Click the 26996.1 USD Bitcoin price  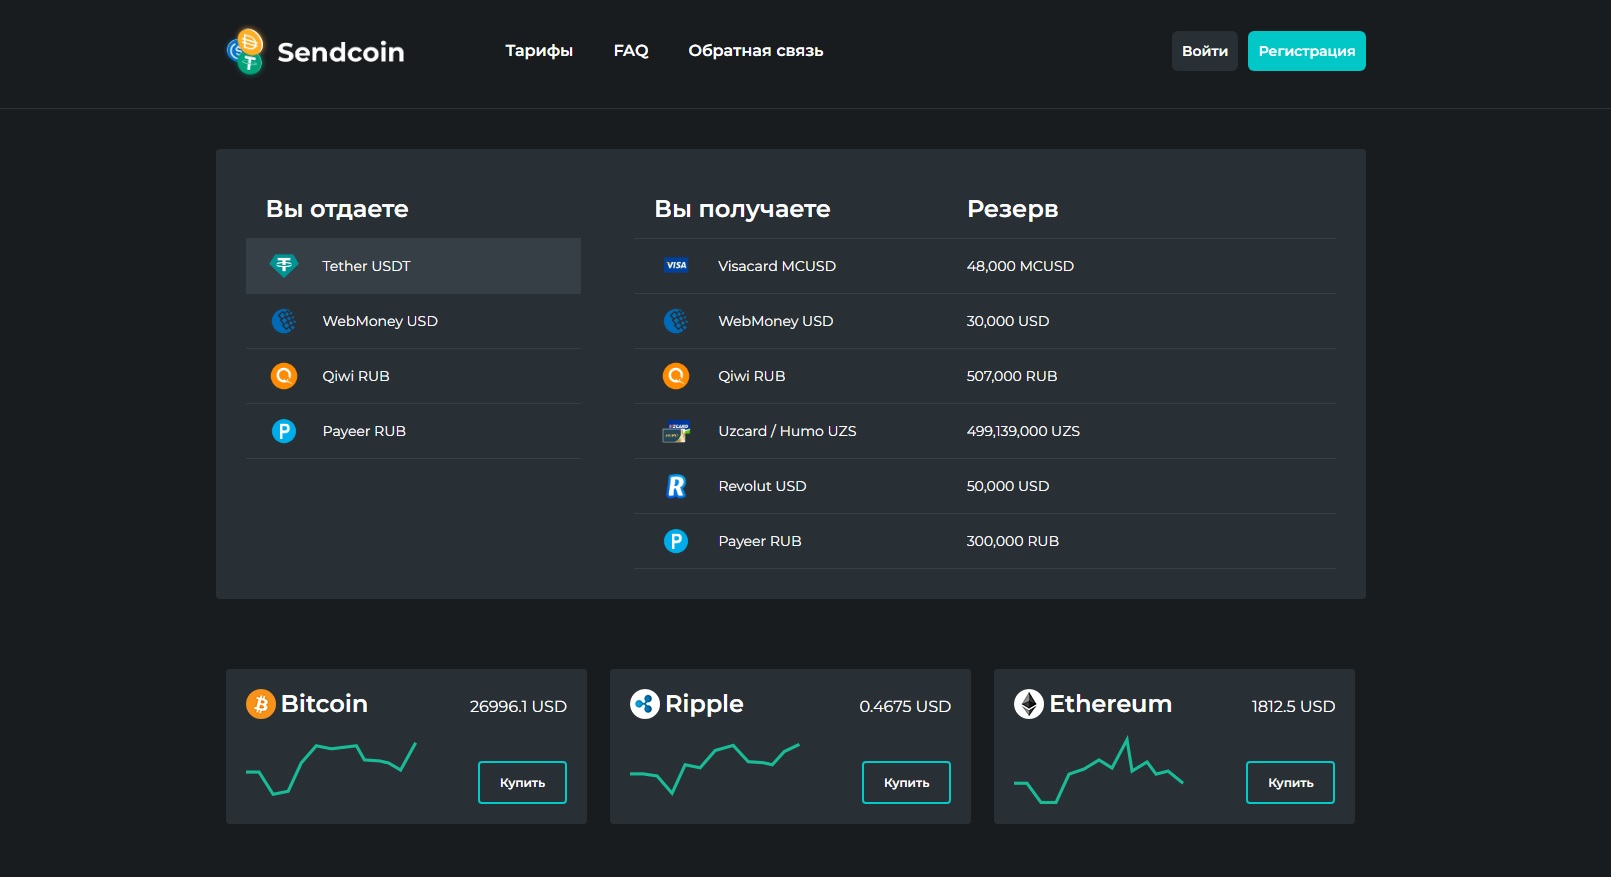[x=518, y=706]
